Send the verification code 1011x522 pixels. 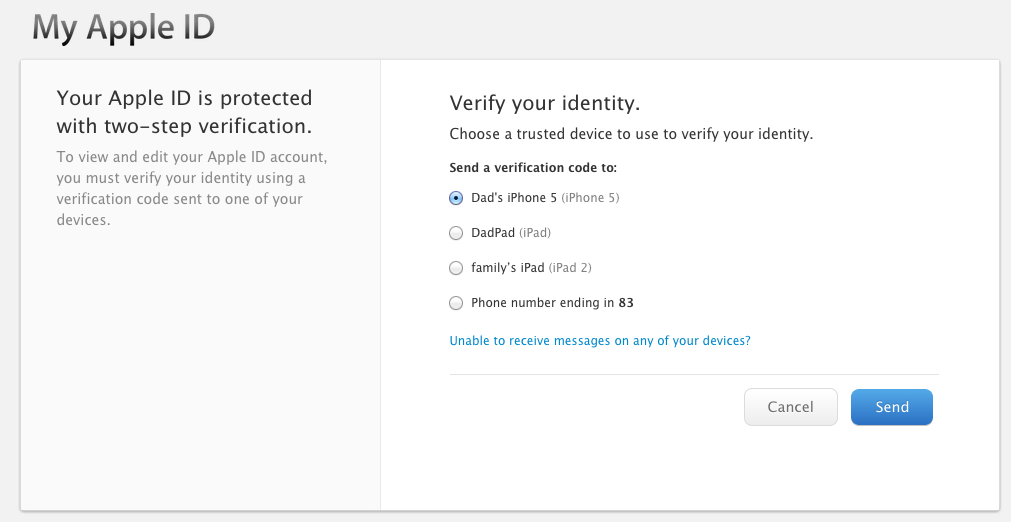(x=892, y=407)
